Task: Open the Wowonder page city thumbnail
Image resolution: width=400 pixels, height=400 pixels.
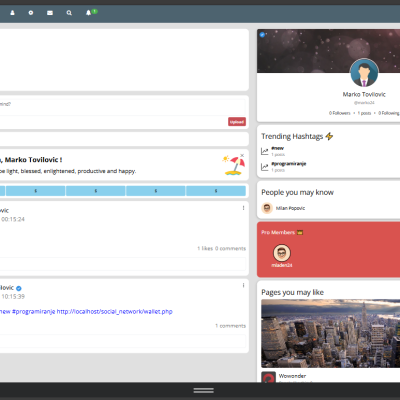Action: [x=331, y=333]
